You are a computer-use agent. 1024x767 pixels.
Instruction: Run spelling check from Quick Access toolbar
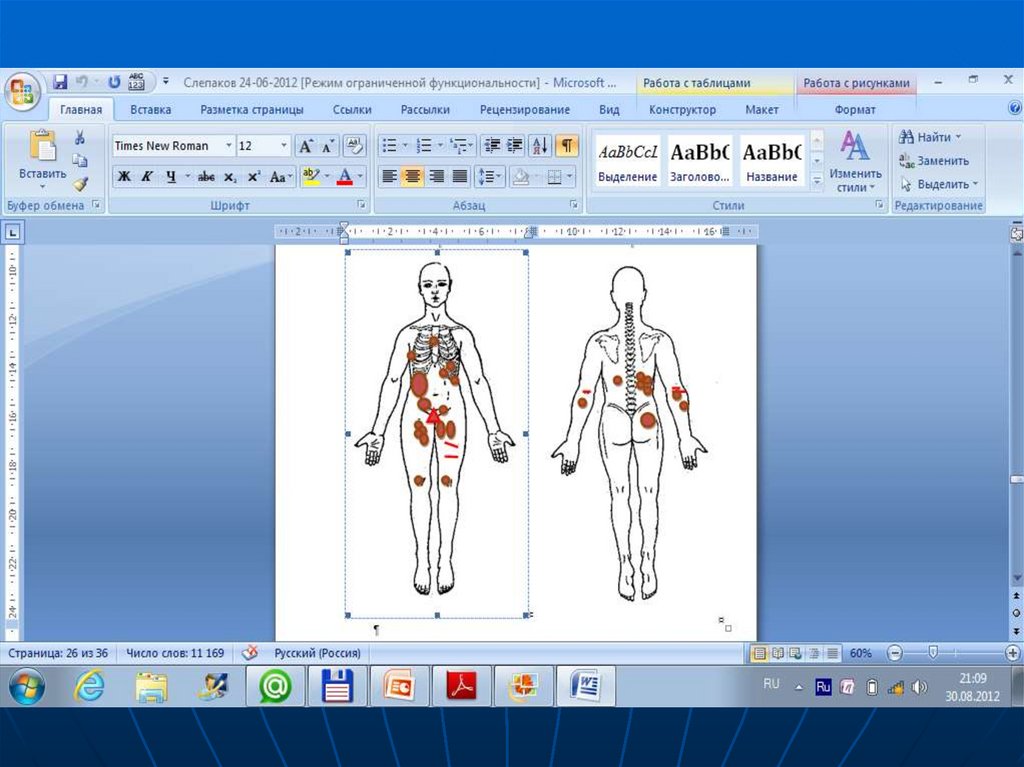pos(136,82)
